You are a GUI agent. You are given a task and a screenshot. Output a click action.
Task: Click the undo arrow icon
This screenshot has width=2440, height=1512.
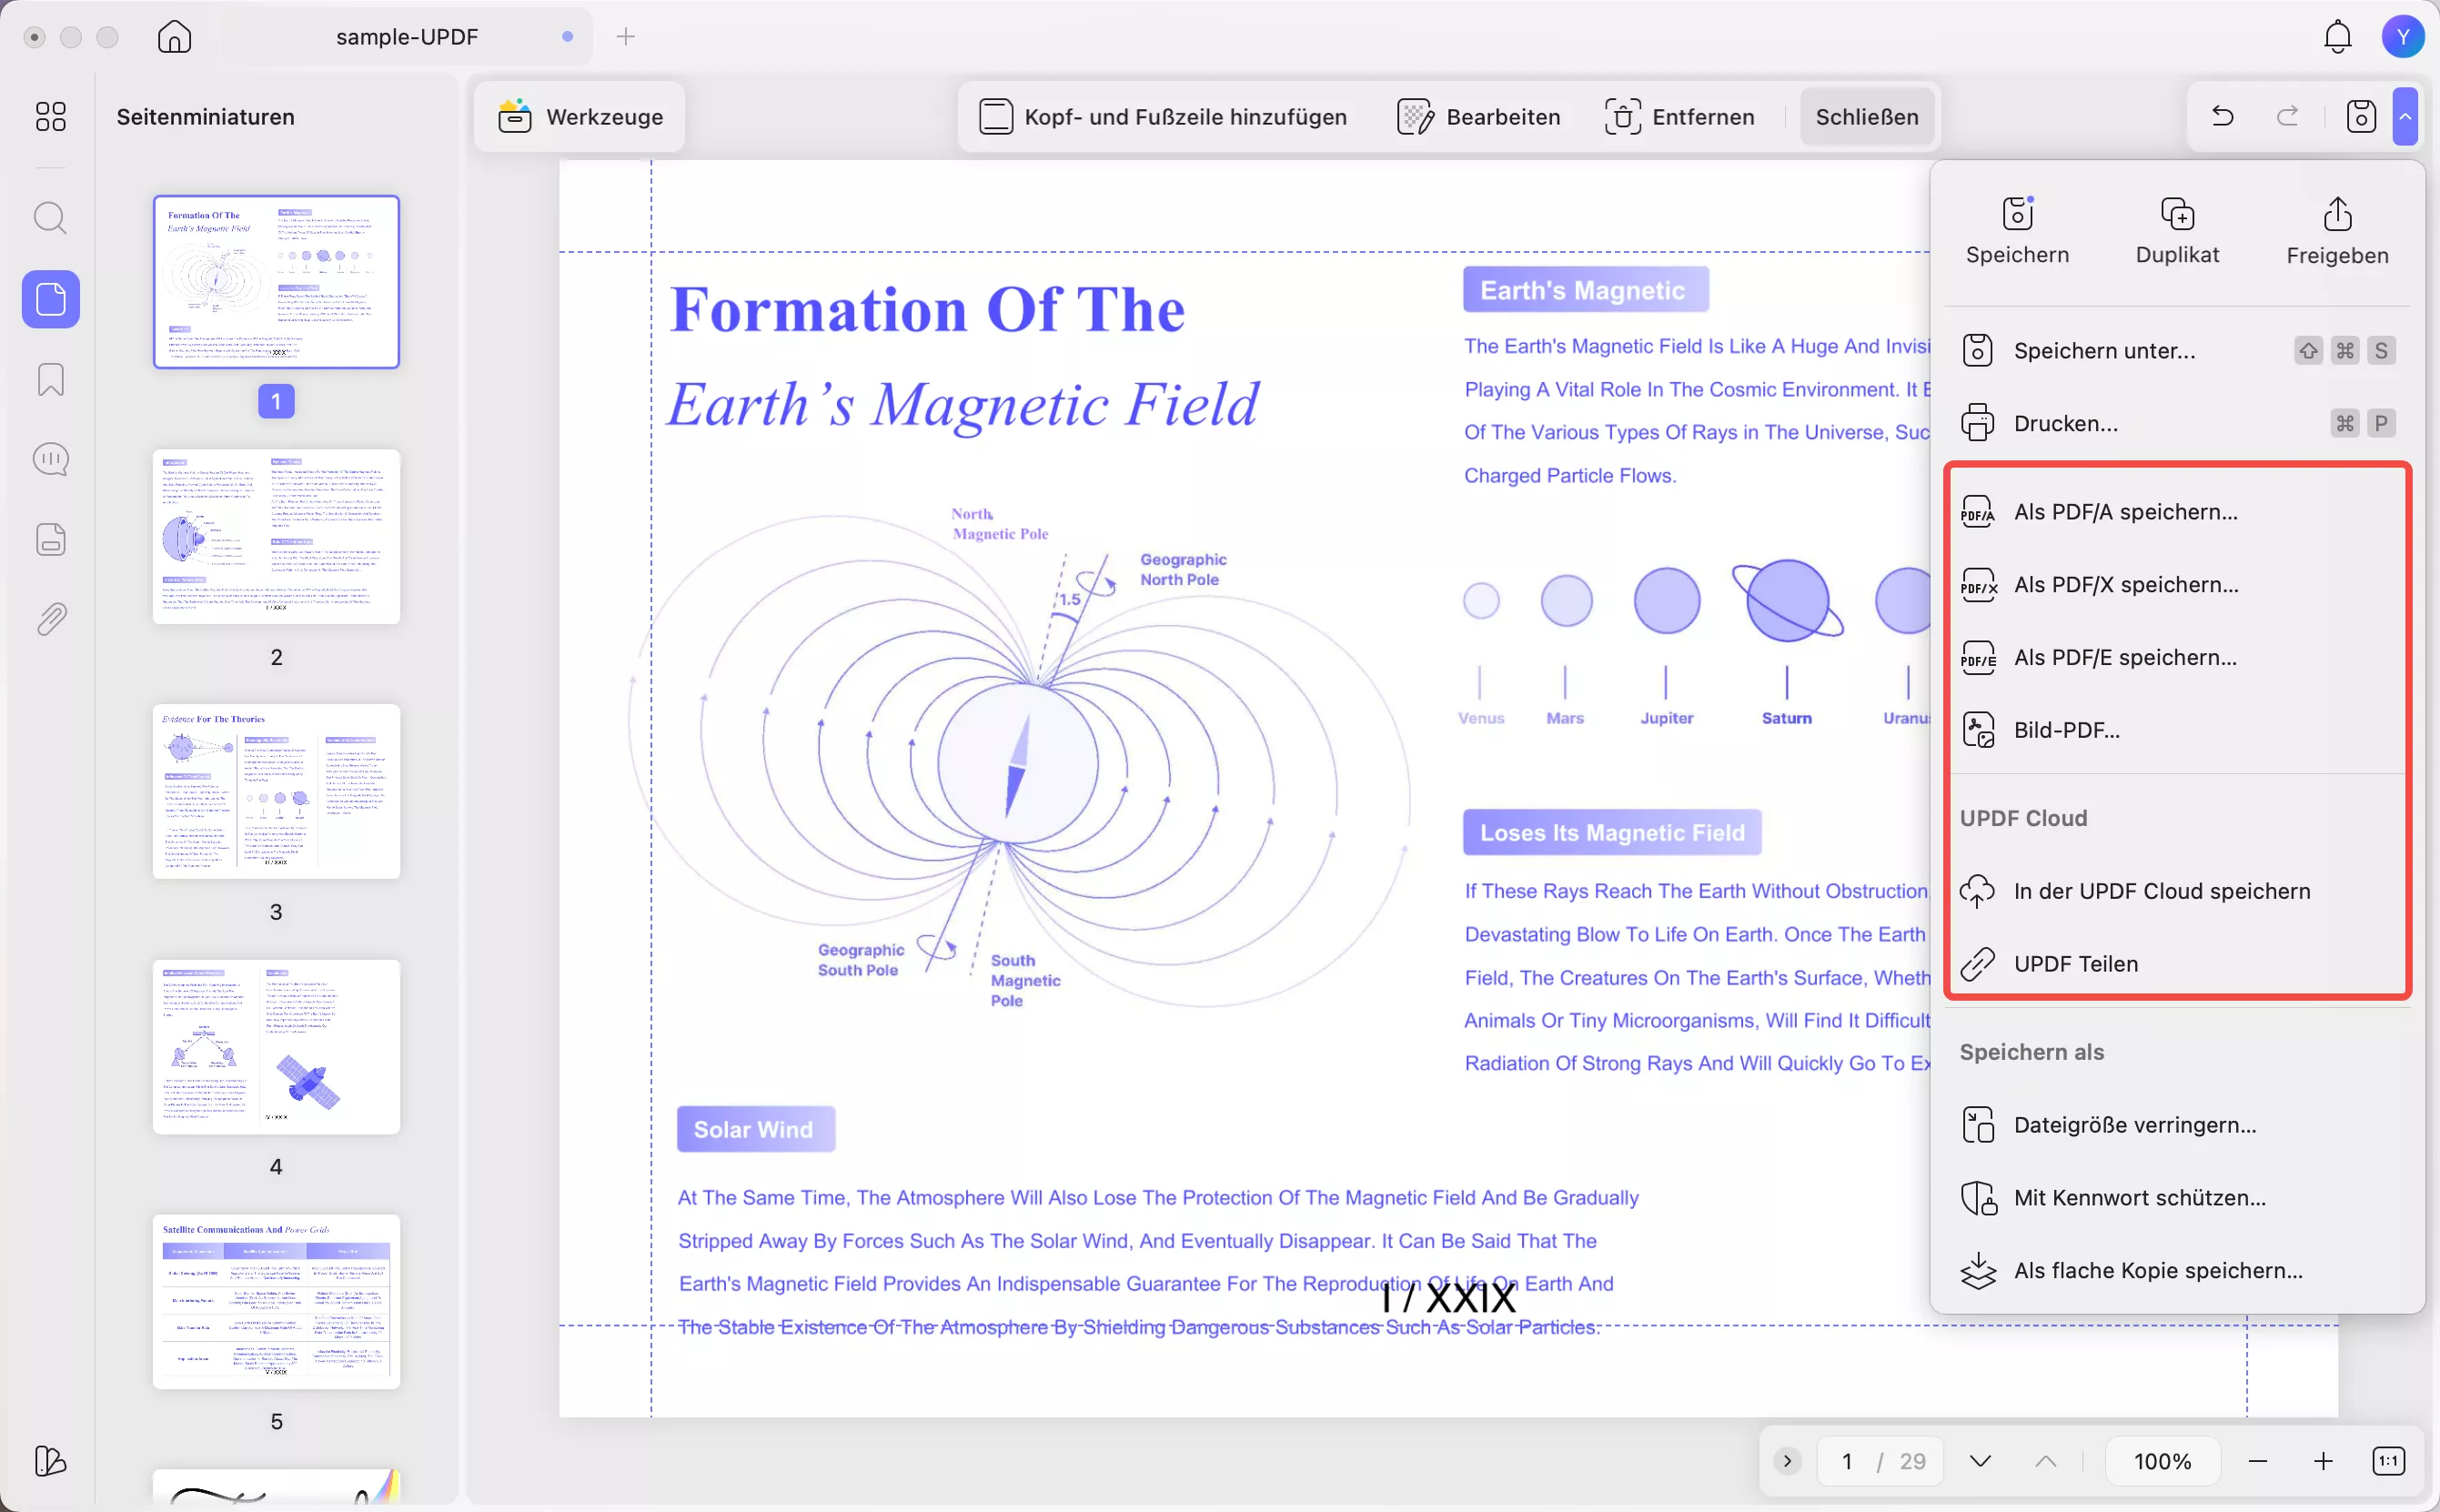pos(2222,117)
